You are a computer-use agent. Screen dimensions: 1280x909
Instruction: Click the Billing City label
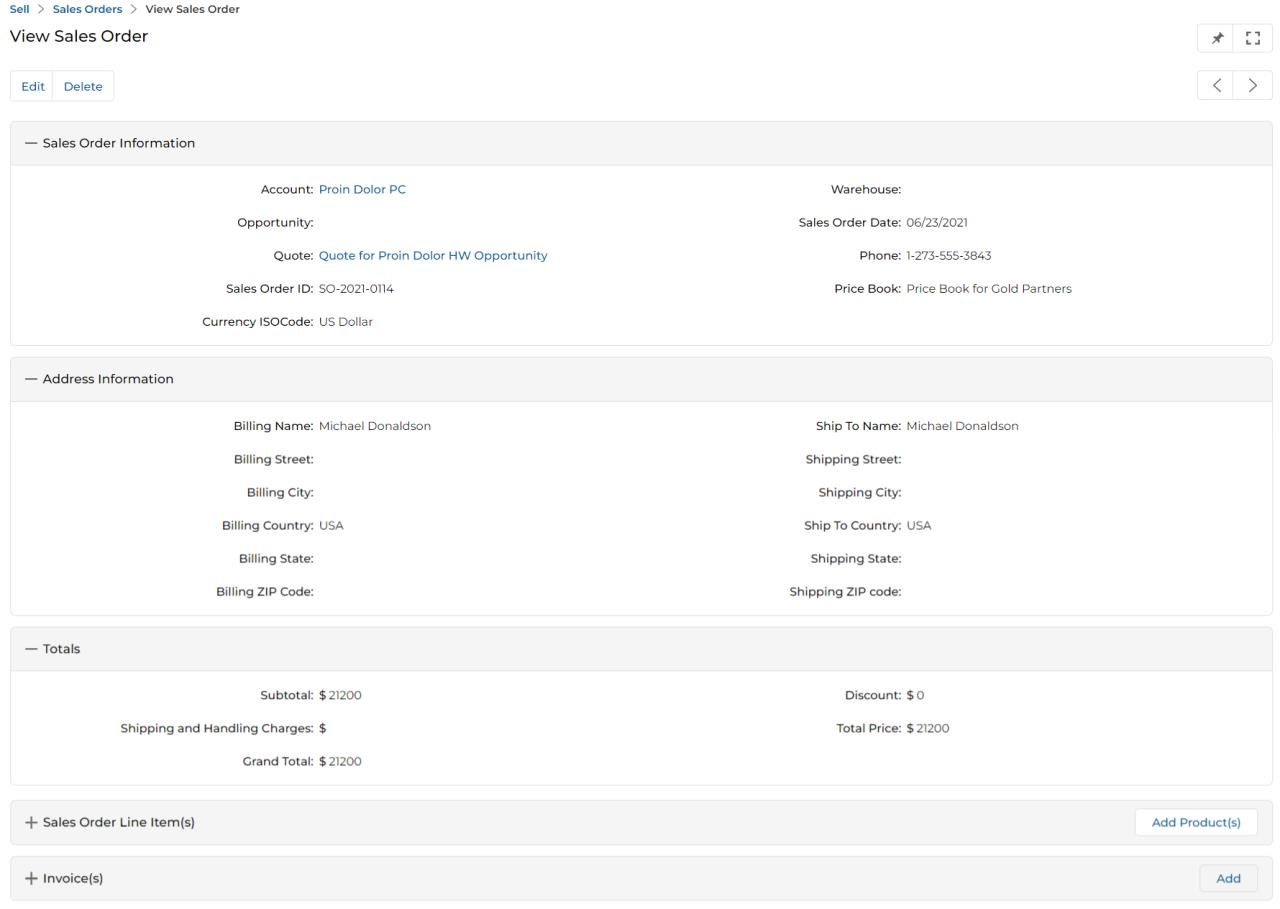point(280,492)
